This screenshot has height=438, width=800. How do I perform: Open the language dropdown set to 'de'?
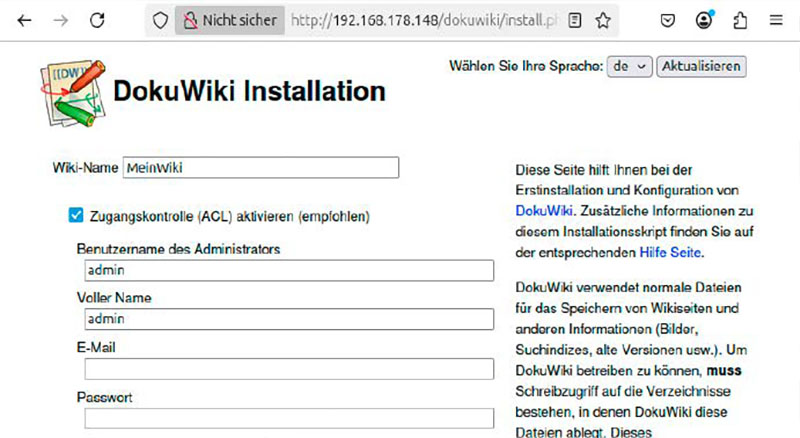click(630, 67)
